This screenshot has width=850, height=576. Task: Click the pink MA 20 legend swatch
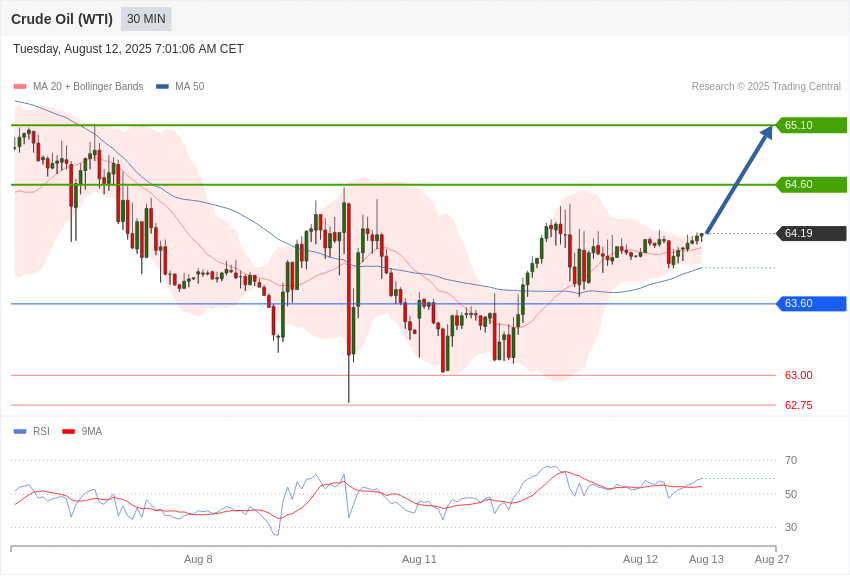point(20,87)
